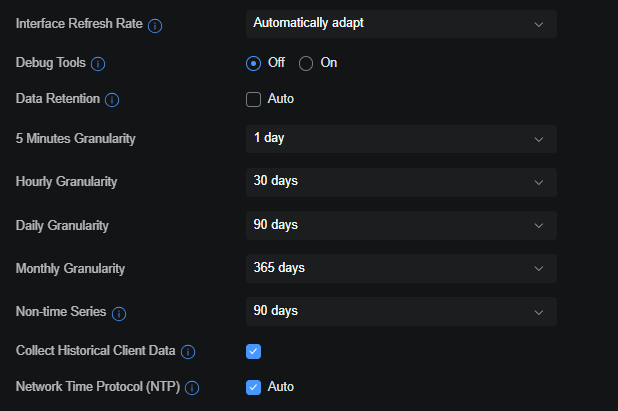This screenshot has width=618, height=411.
Task: Click the Hourly Granularity label
Action: 67,182
